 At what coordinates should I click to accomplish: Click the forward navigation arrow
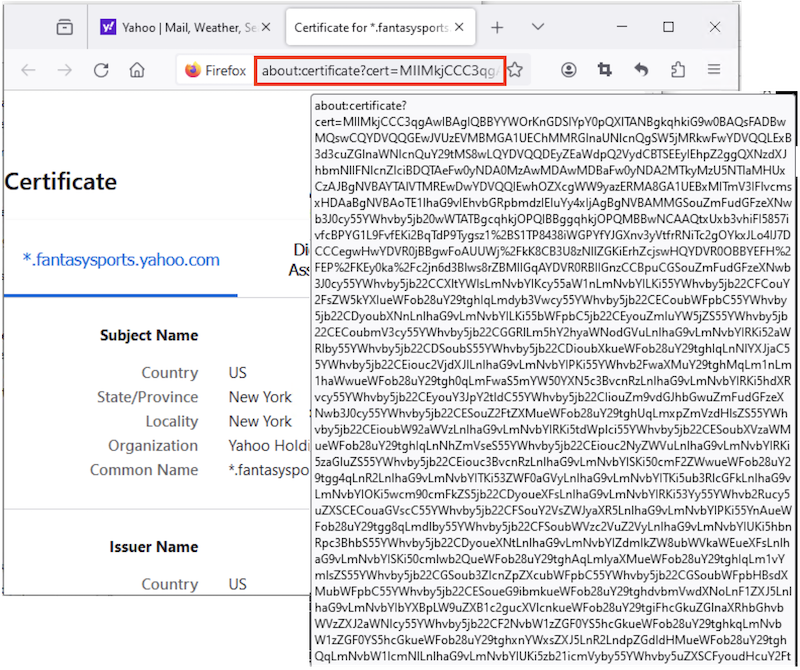pos(64,70)
